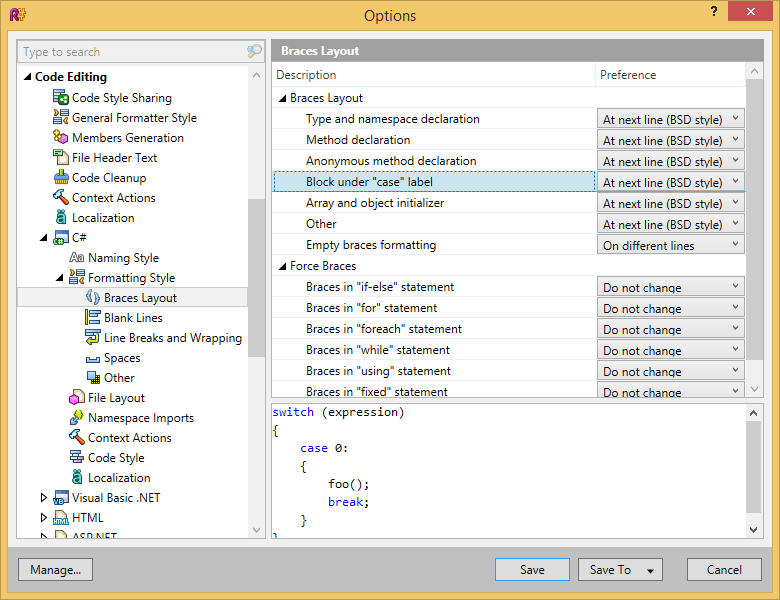Collapse the Formatting Style tree node

click(x=60, y=278)
